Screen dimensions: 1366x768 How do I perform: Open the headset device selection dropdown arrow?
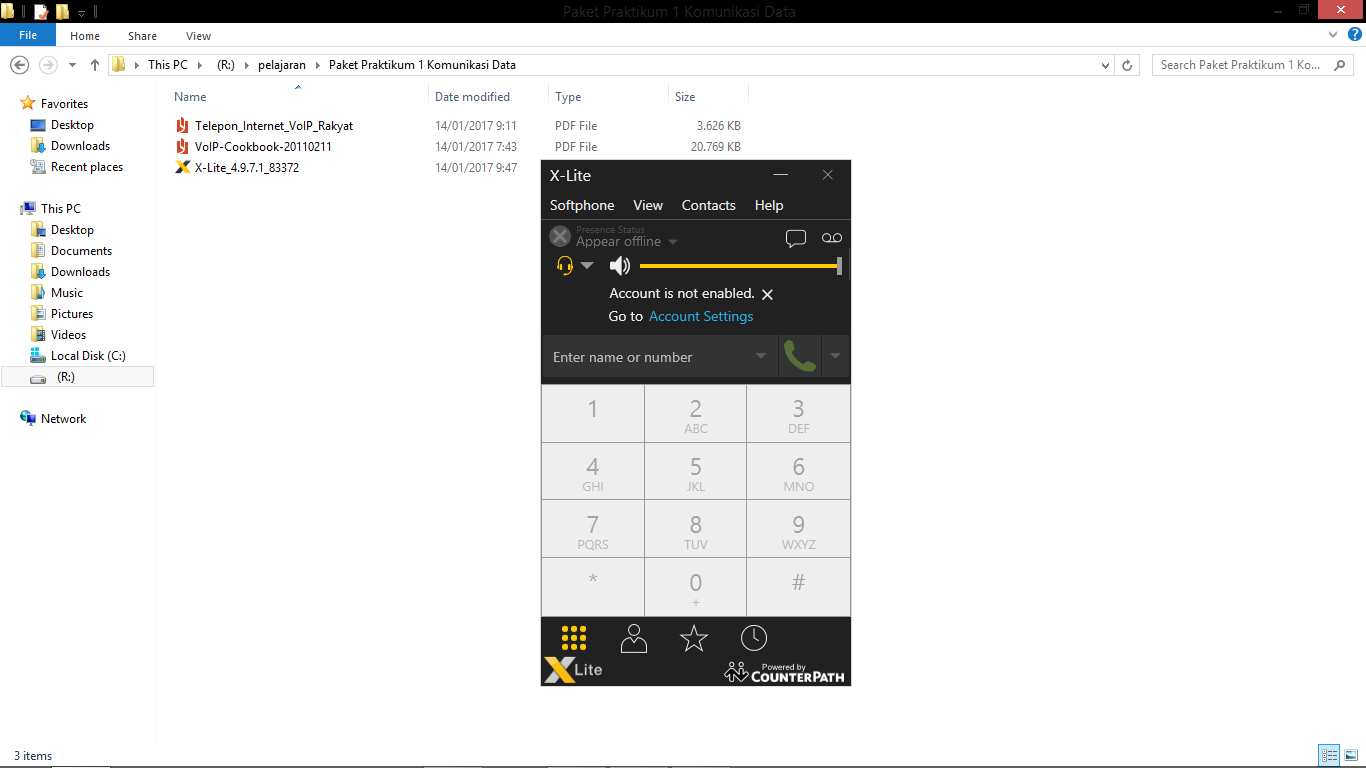click(x=585, y=265)
